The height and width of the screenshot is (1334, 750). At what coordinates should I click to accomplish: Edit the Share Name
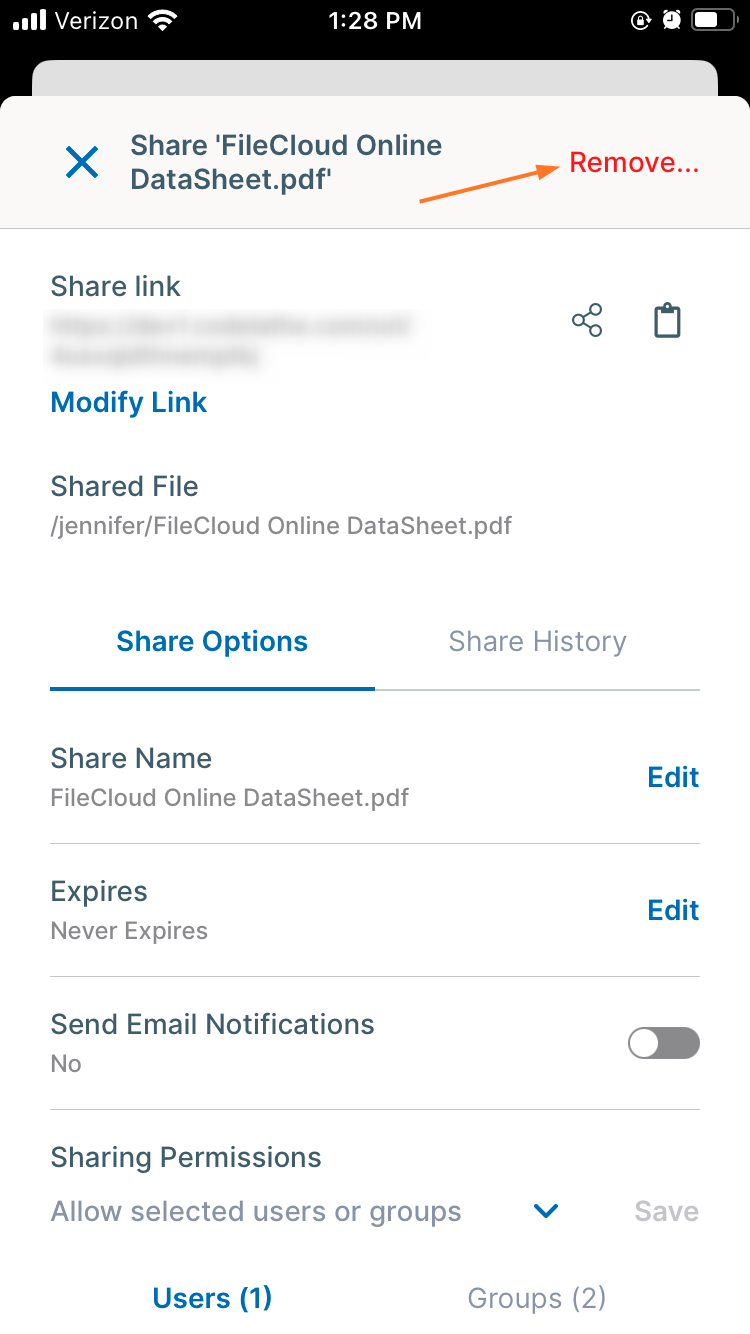[x=673, y=777]
